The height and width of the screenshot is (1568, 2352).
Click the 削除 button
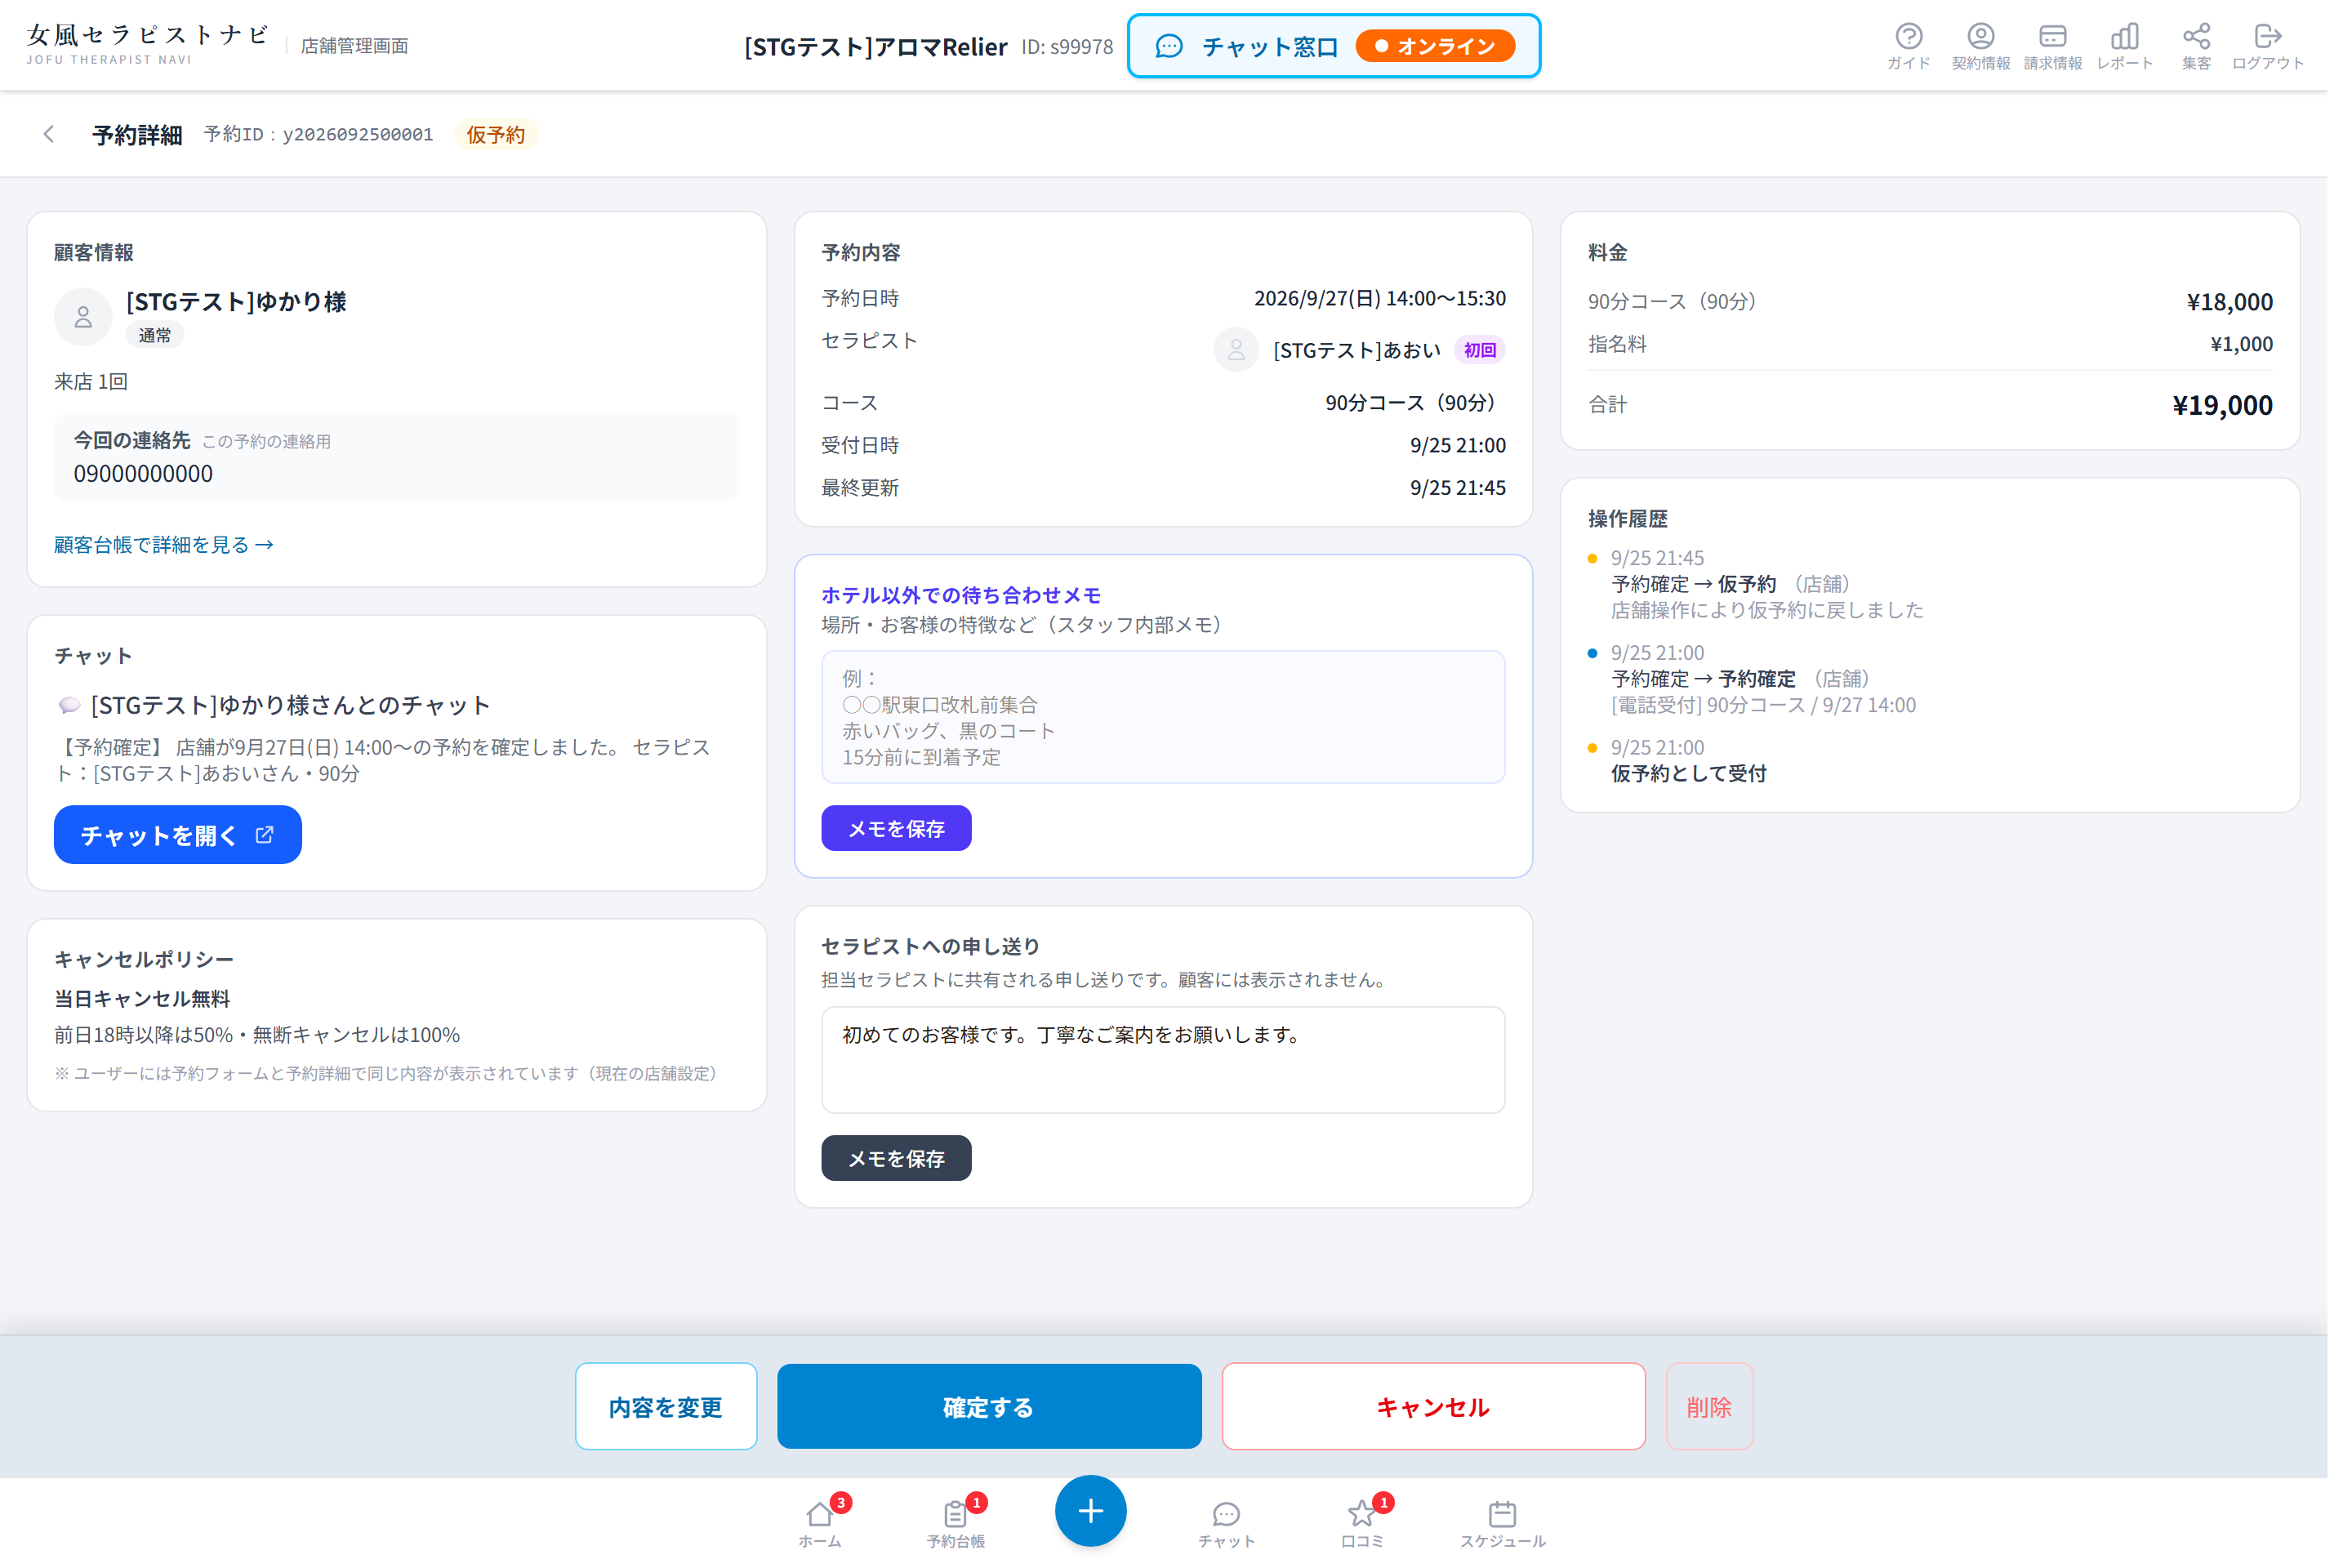(x=1727, y=1421)
